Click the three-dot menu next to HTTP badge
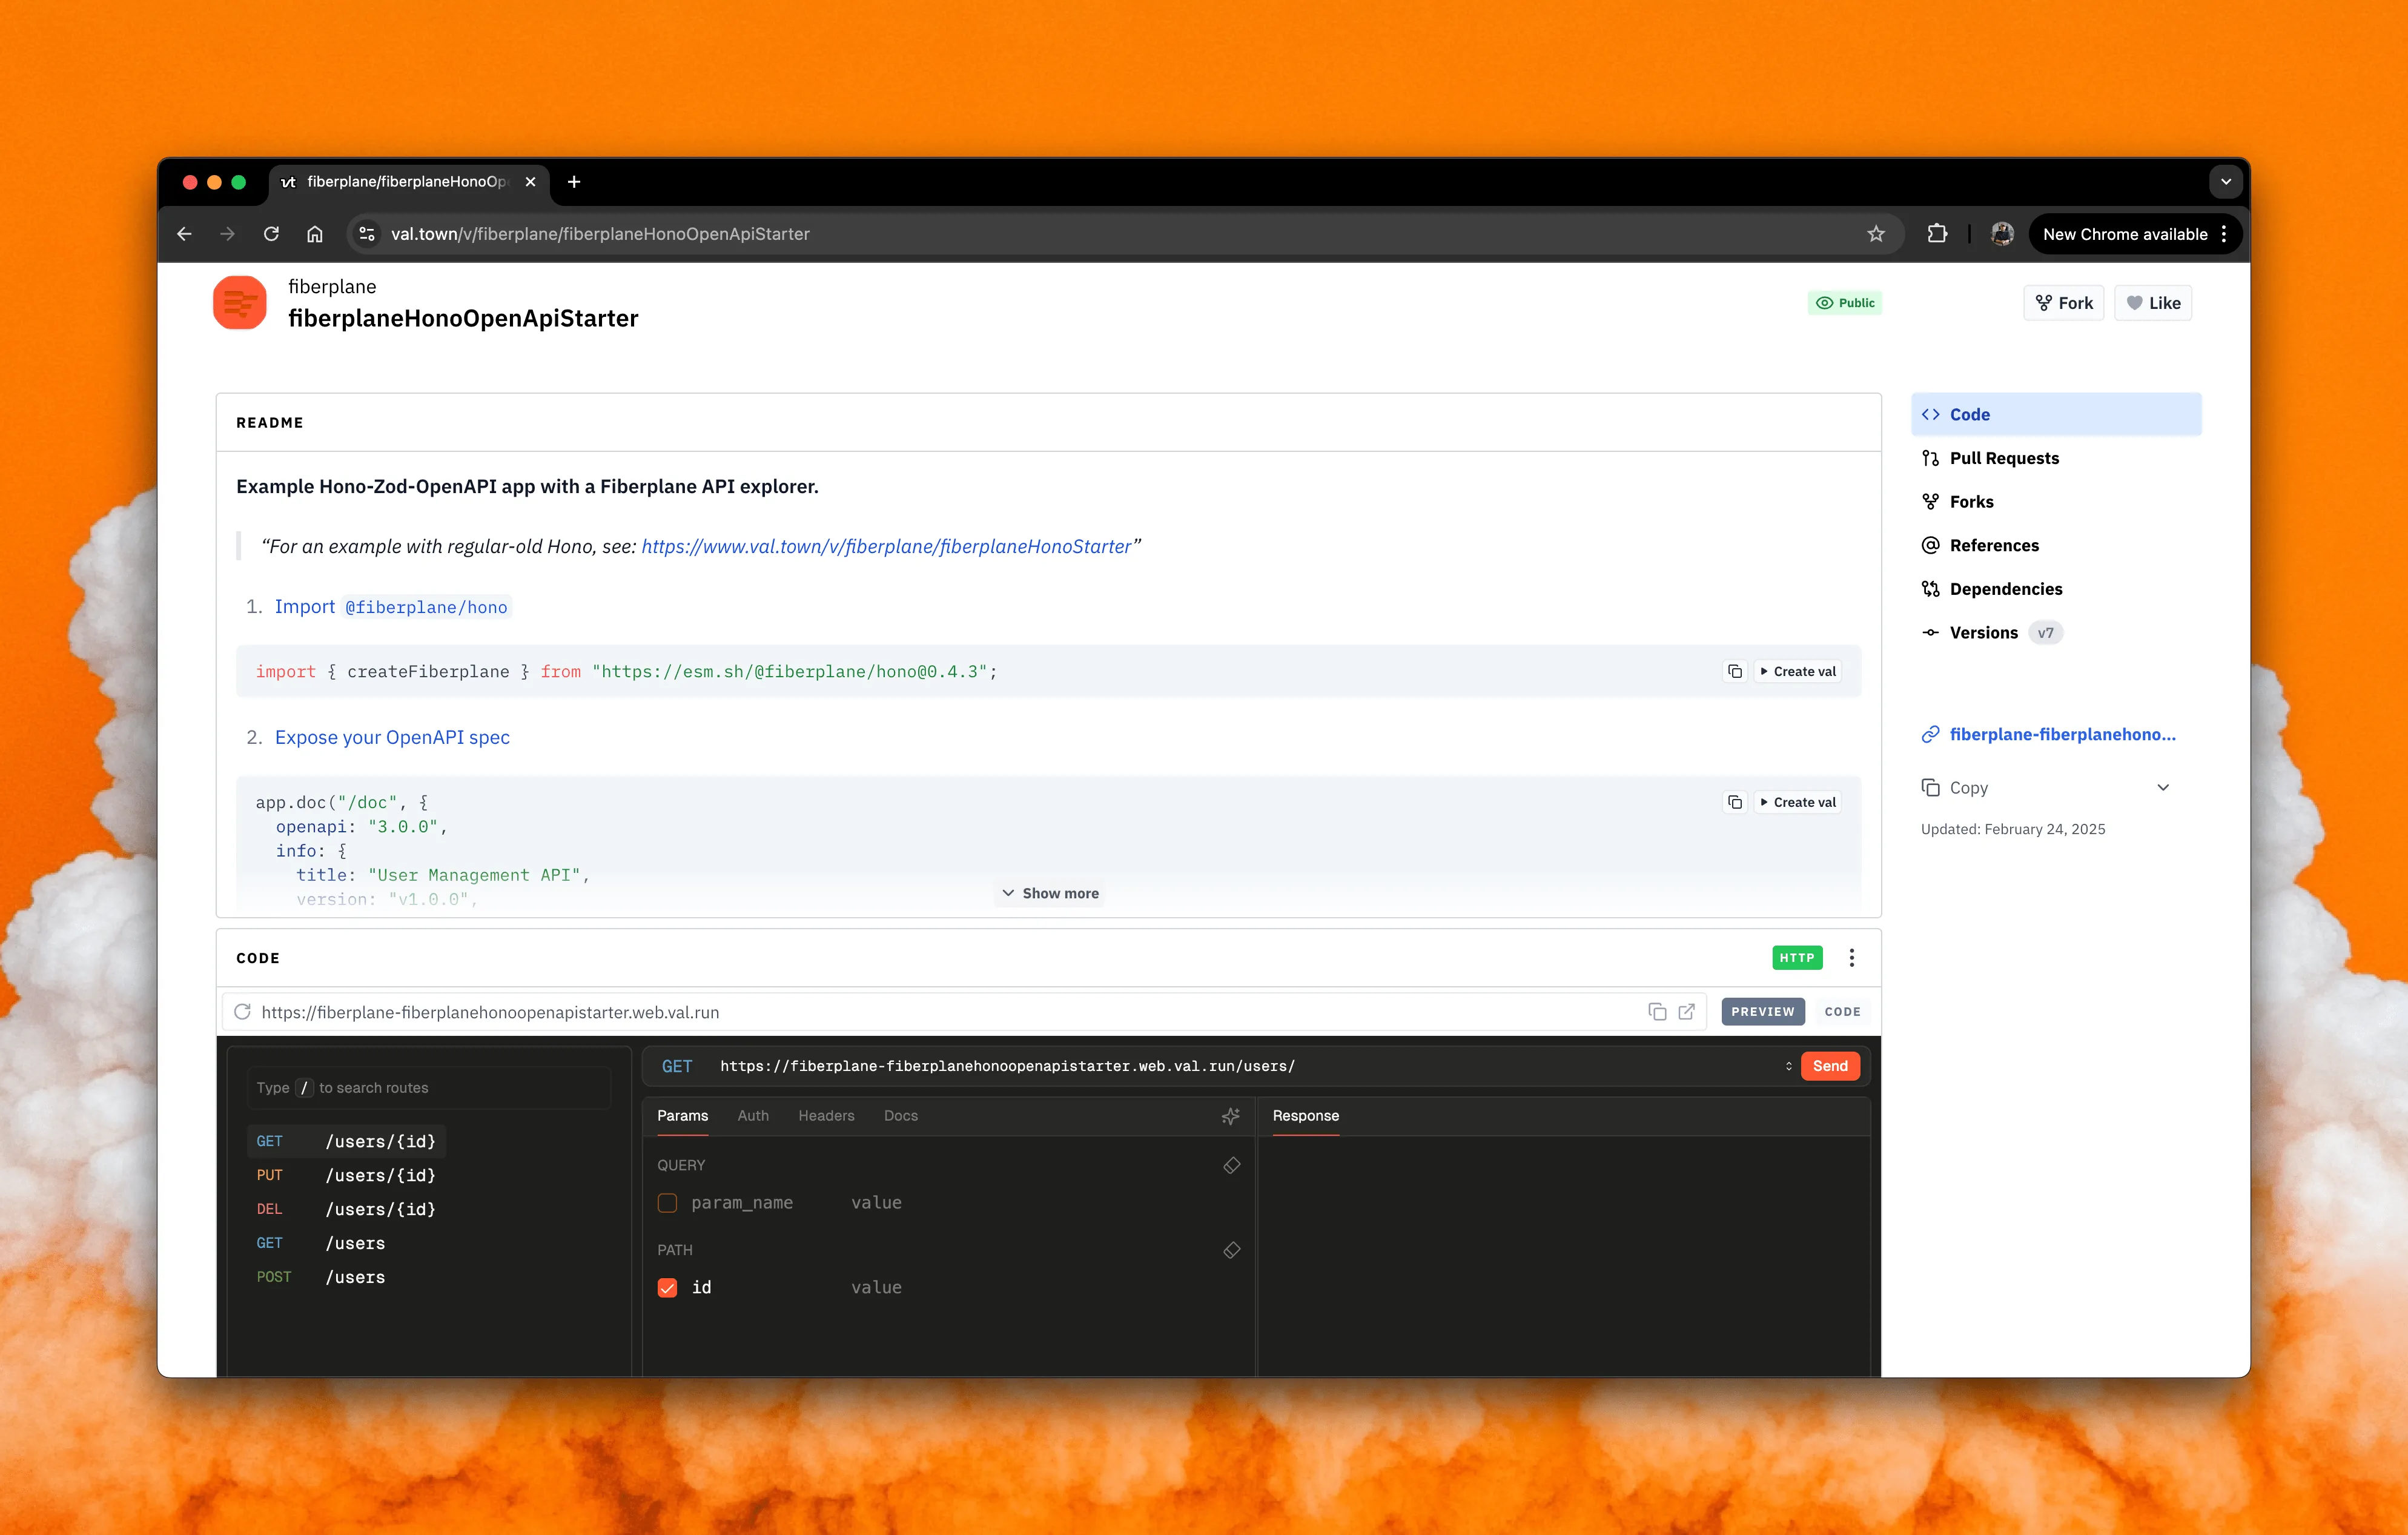The height and width of the screenshot is (1535, 2408). click(x=1851, y=958)
